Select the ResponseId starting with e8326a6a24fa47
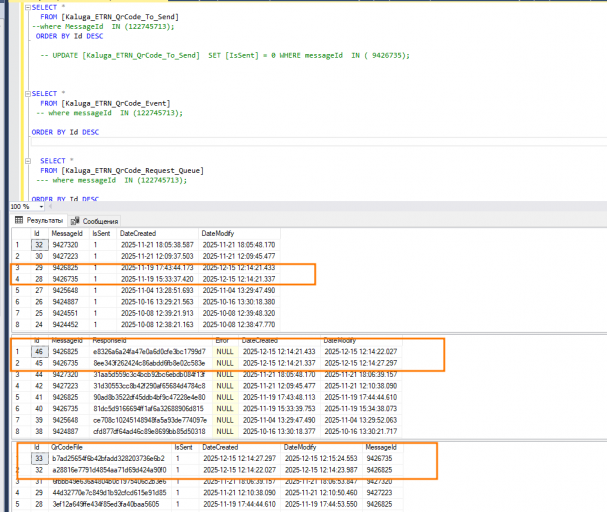 coord(149,351)
